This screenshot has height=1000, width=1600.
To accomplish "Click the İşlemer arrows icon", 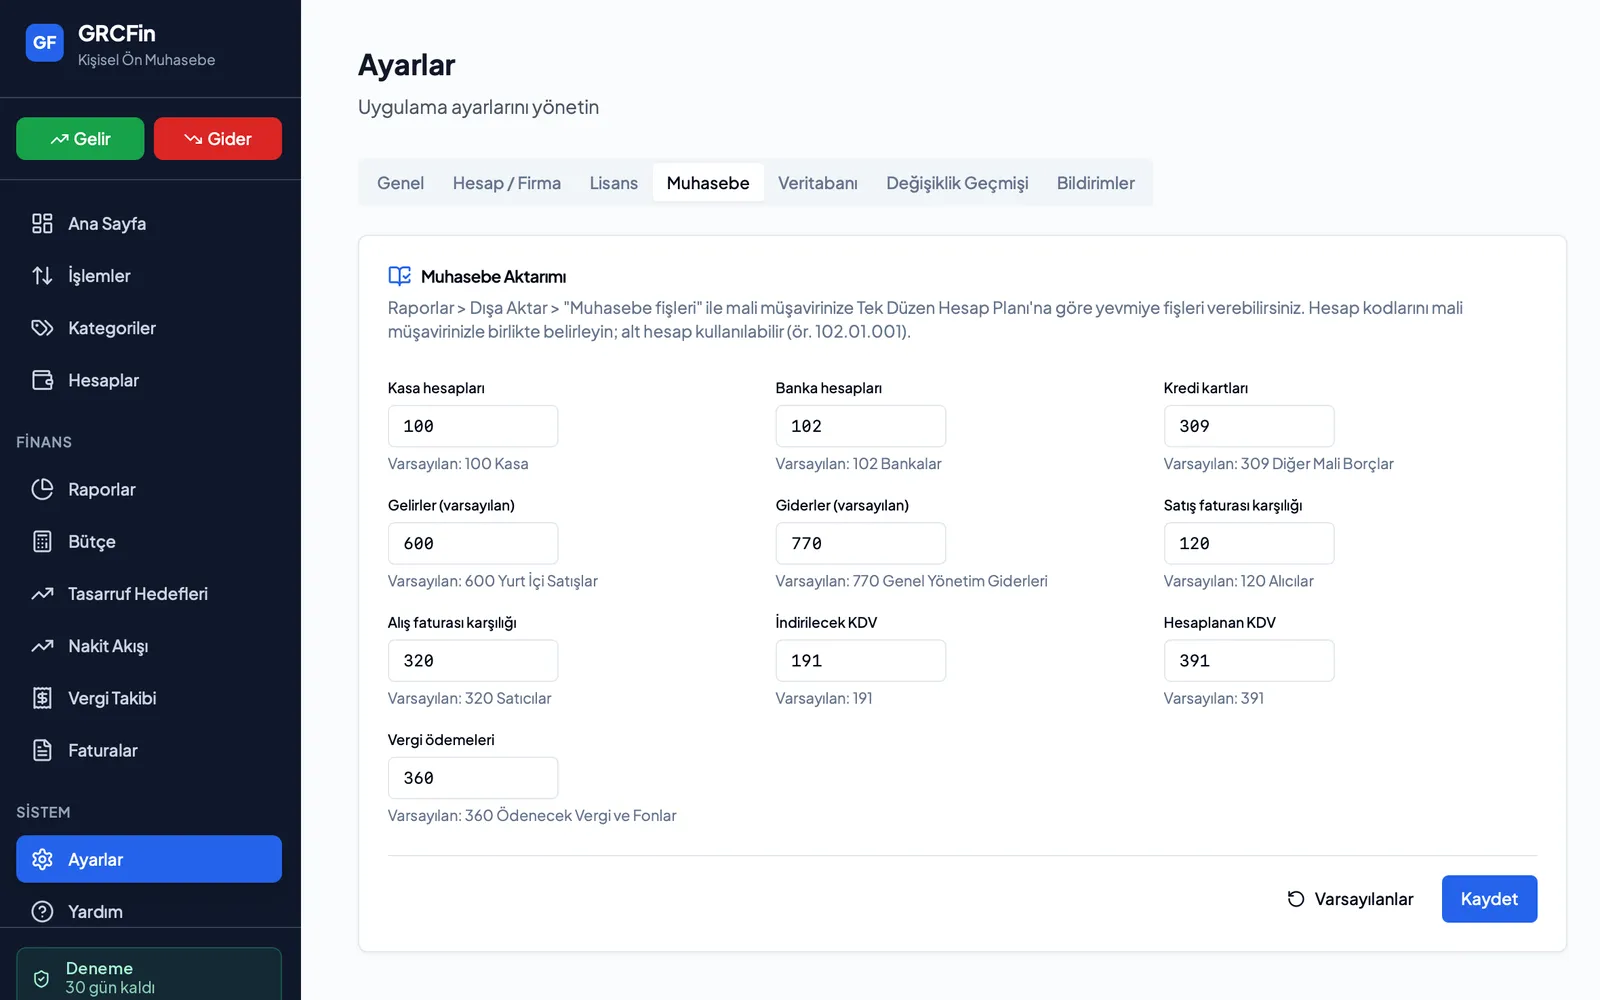I will point(42,276).
